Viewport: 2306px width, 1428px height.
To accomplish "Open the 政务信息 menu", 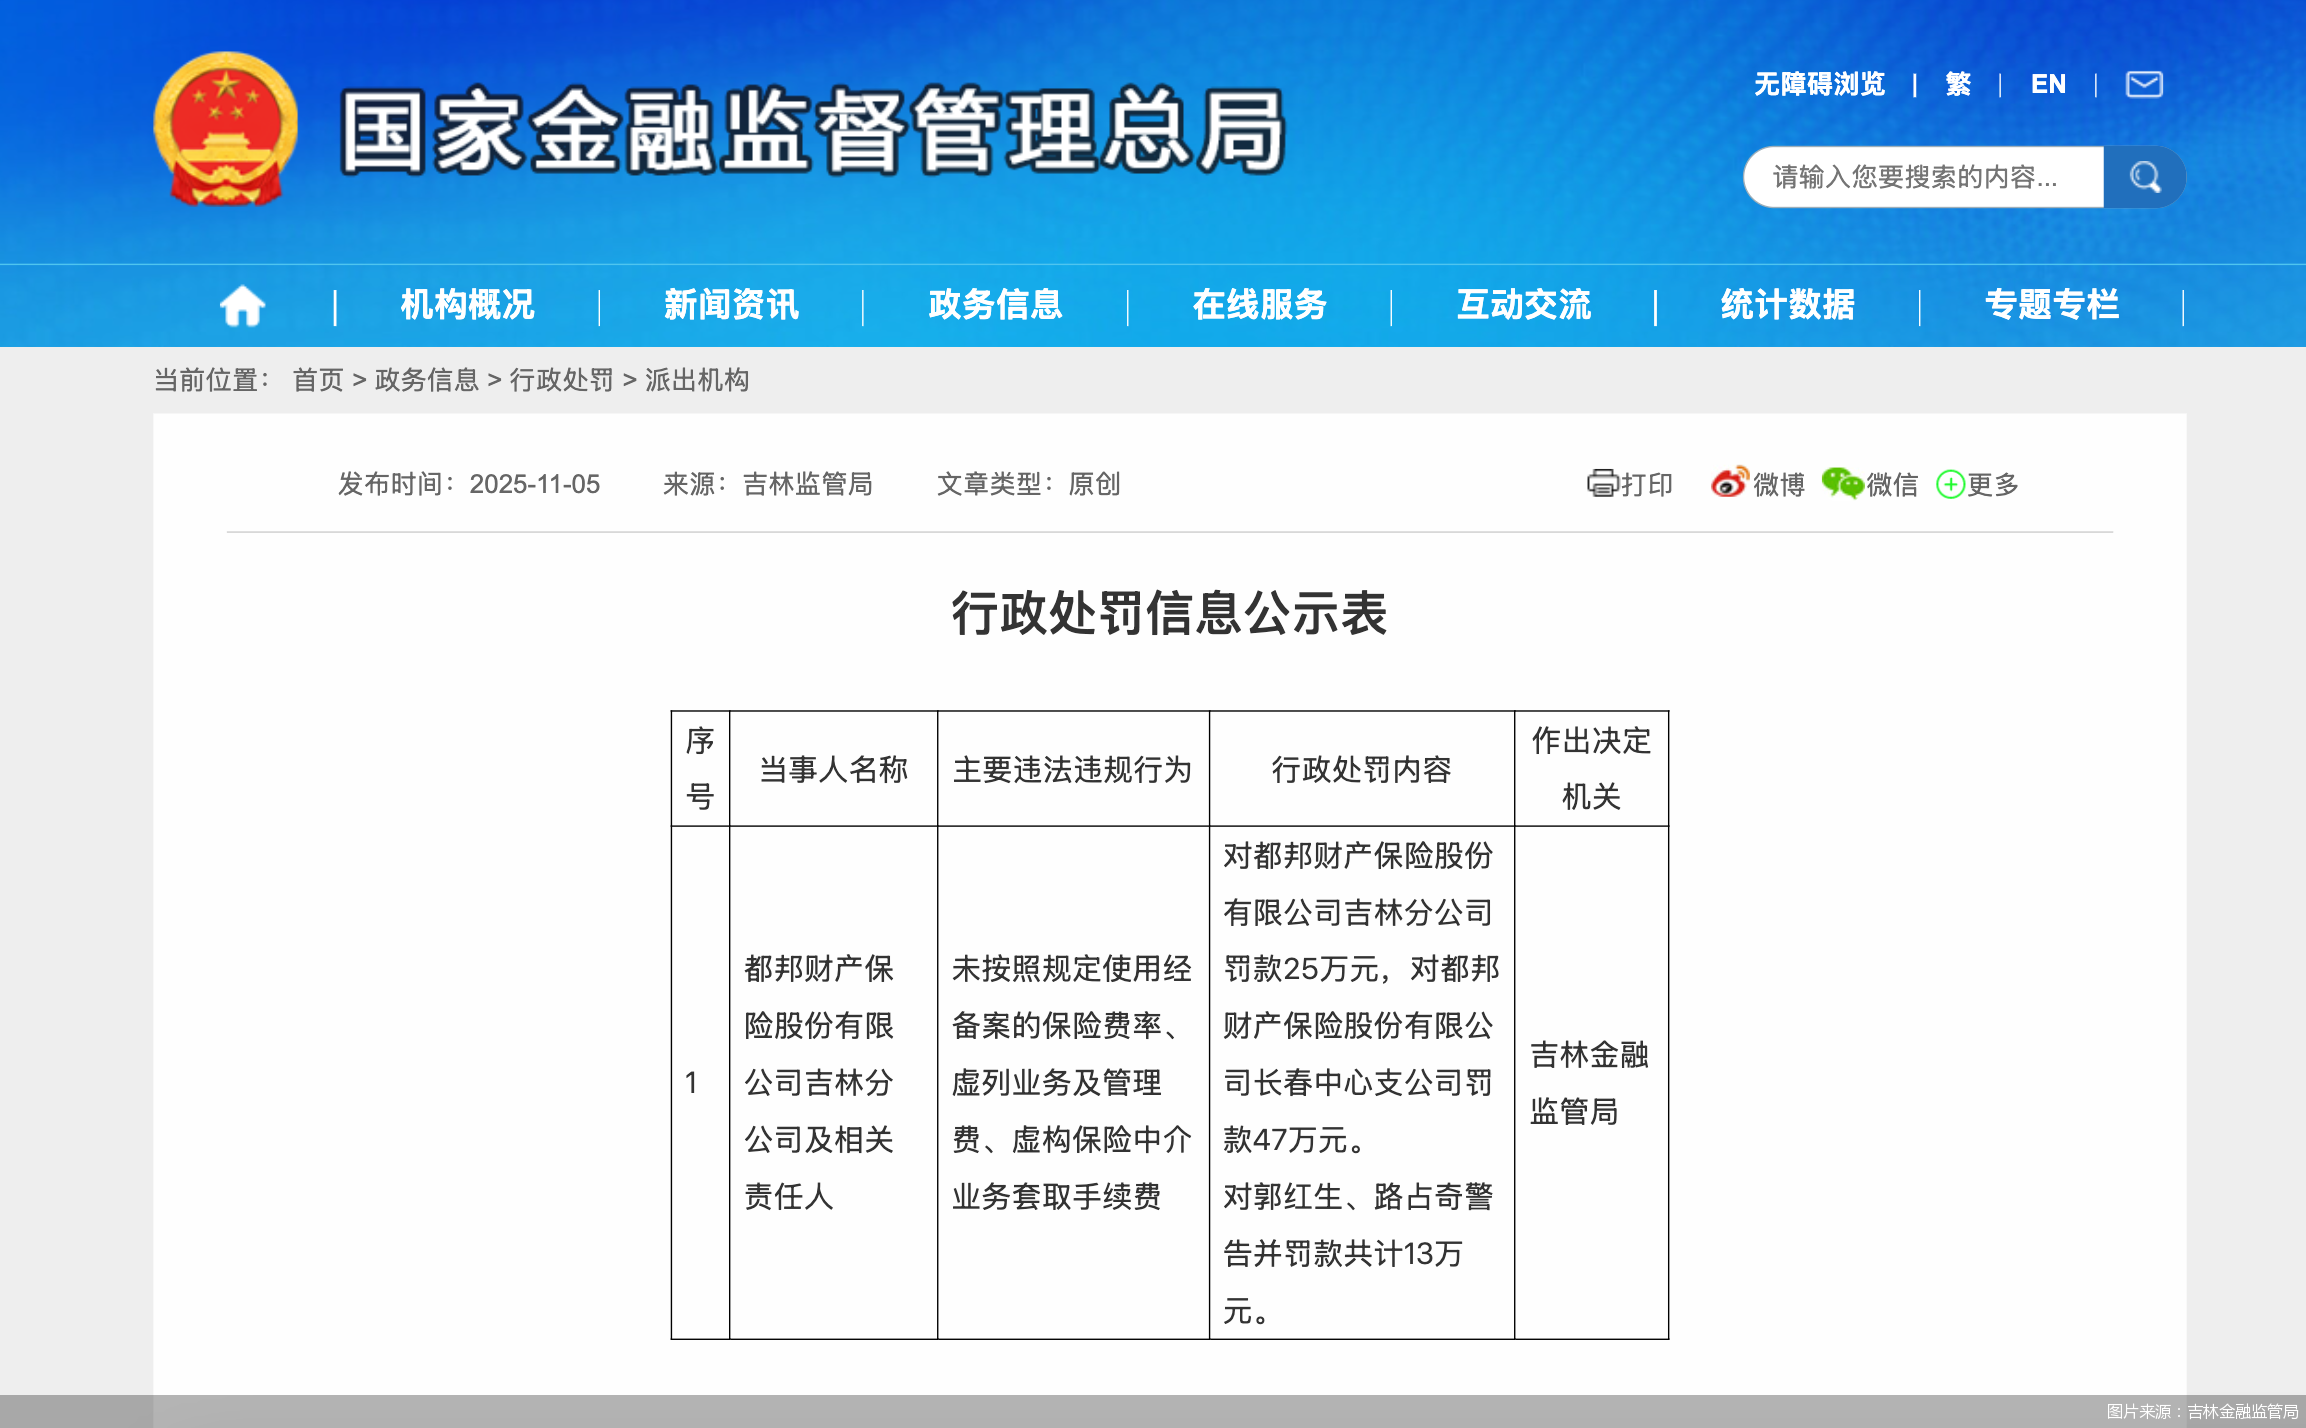I will point(994,305).
